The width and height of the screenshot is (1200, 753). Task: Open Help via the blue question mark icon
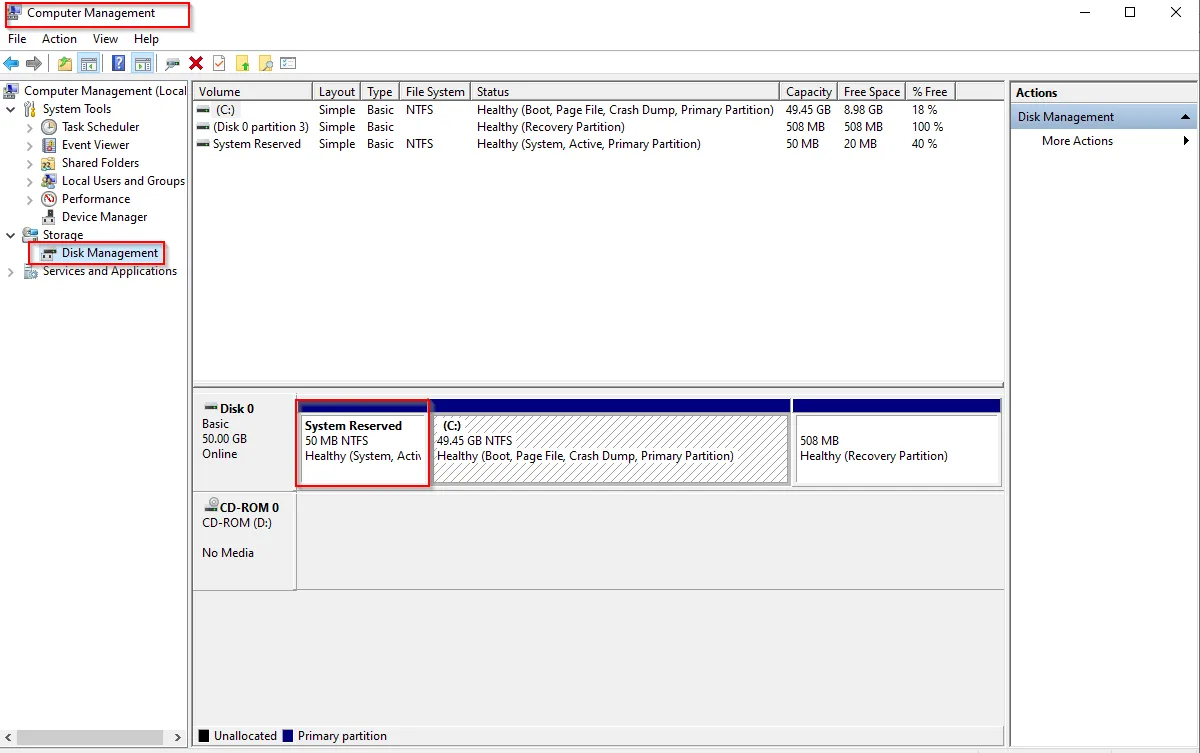coord(118,64)
